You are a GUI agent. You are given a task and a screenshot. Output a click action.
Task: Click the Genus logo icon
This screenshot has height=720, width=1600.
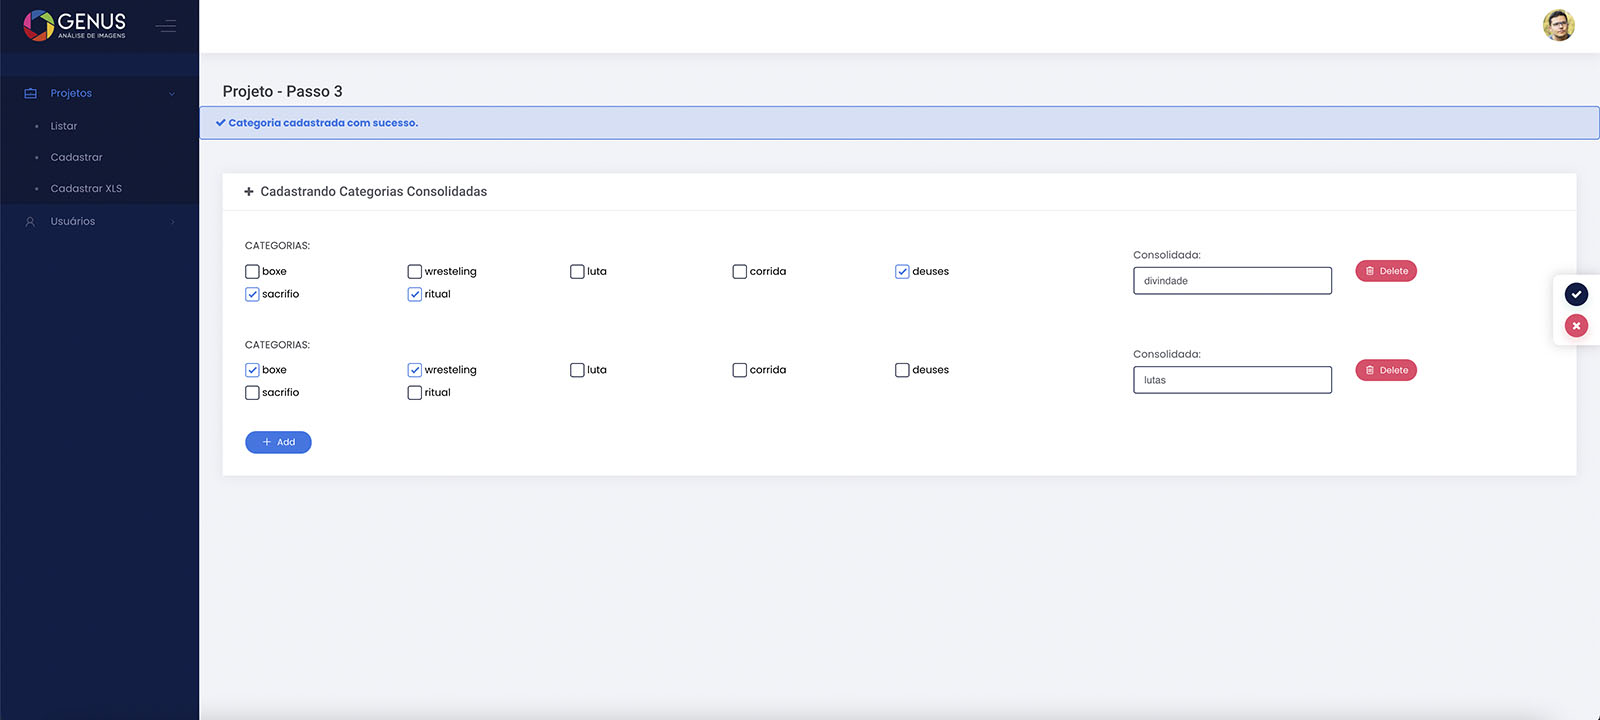coord(38,25)
